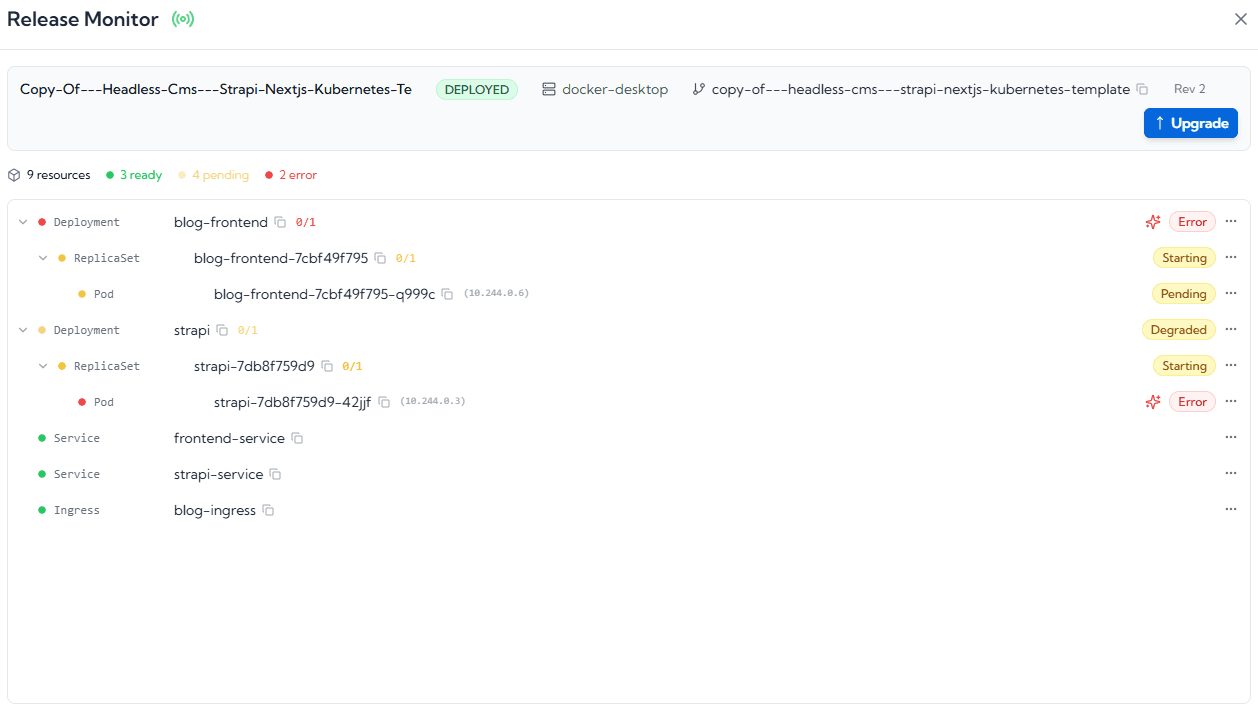1258x715 pixels.
Task: Copy the strapi pod name
Action: (x=384, y=402)
